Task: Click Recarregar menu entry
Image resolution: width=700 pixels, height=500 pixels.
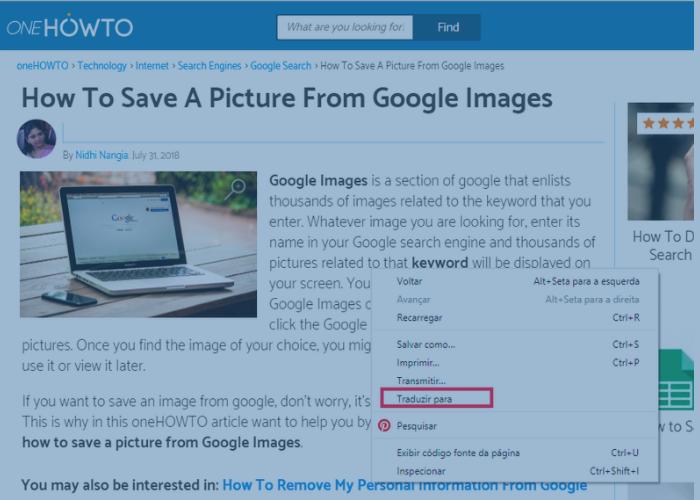Action: coord(419,318)
